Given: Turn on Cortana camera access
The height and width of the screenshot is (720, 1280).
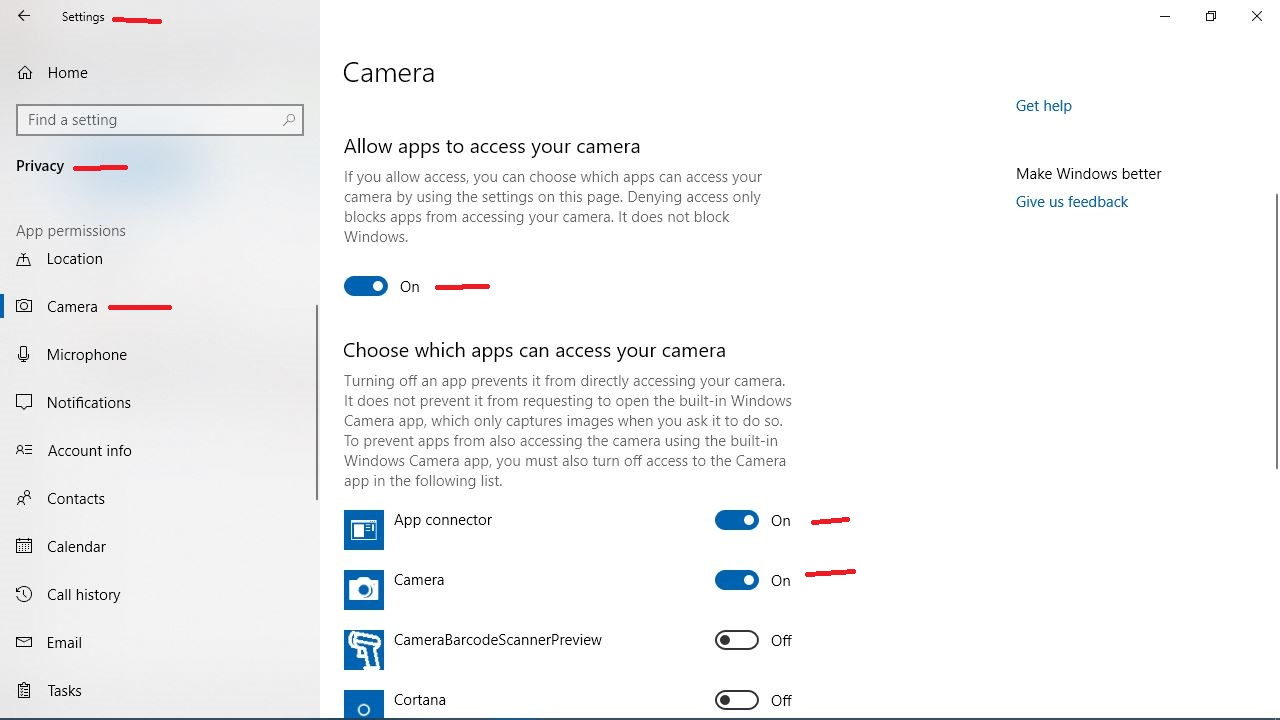Looking at the screenshot, I should point(737,700).
